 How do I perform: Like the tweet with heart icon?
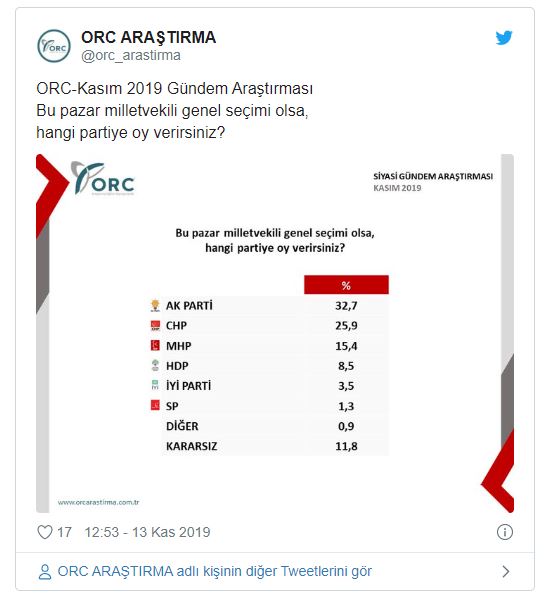point(45,532)
